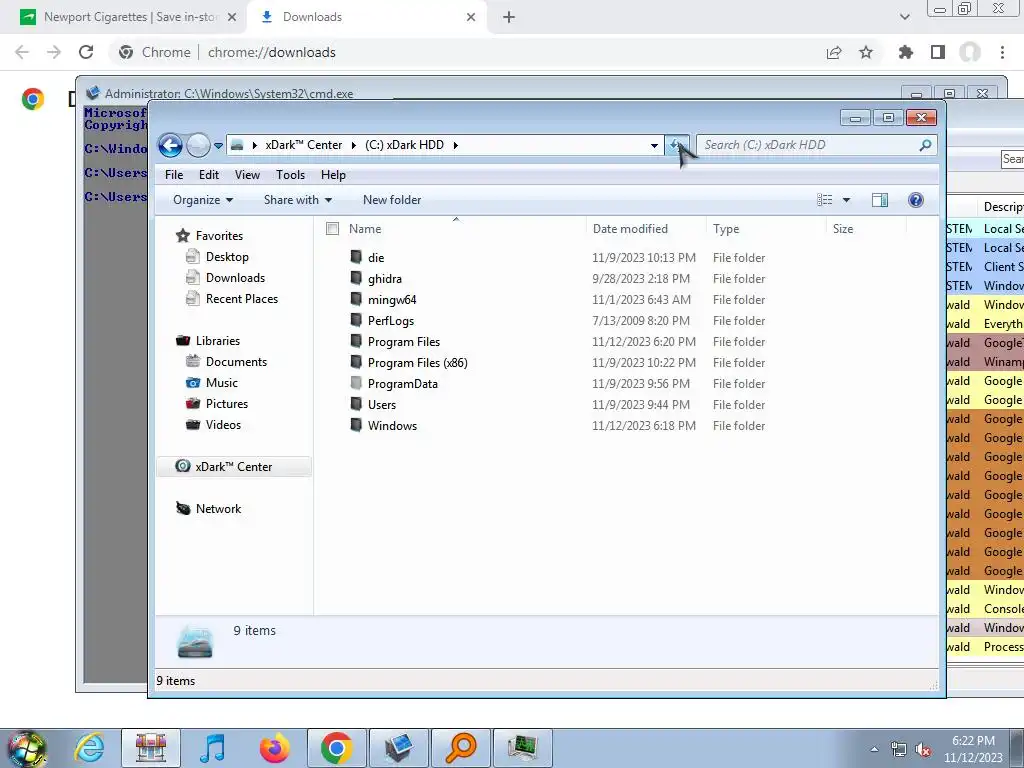Open the Share with dropdown
This screenshot has width=1024, height=768.
[x=298, y=200]
